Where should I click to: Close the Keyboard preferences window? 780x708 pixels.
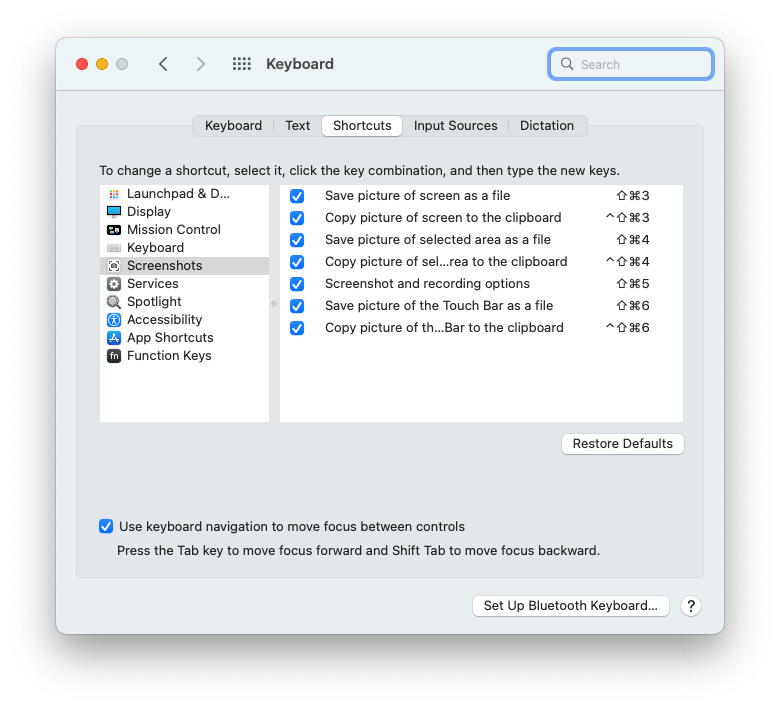coord(82,64)
